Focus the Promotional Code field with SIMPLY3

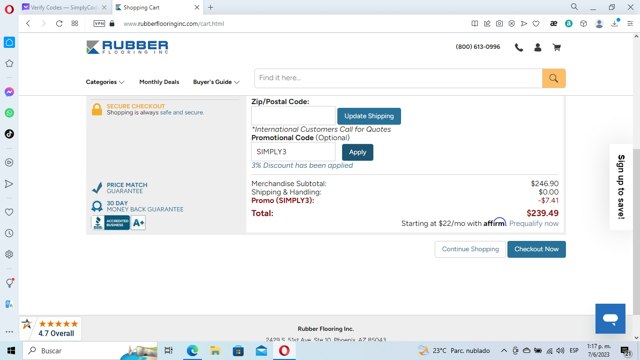point(293,152)
